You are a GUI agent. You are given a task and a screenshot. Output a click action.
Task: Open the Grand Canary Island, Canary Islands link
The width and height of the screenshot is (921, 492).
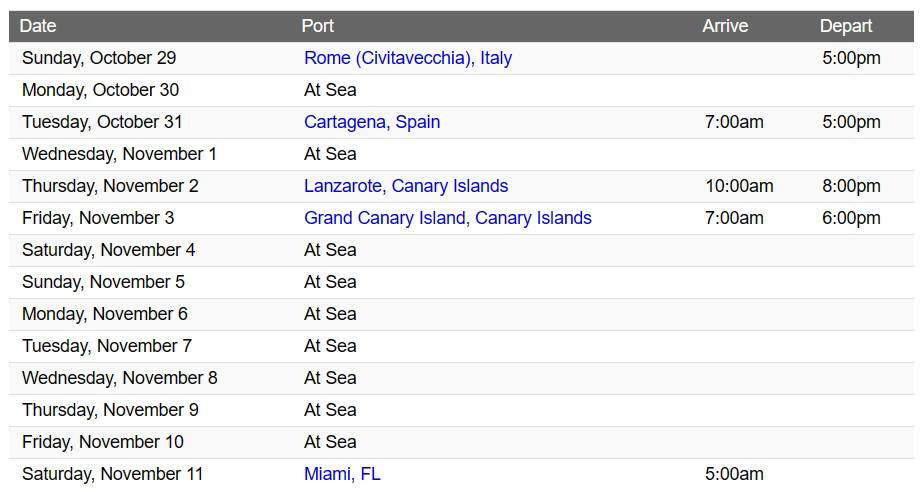pos(448,218)
